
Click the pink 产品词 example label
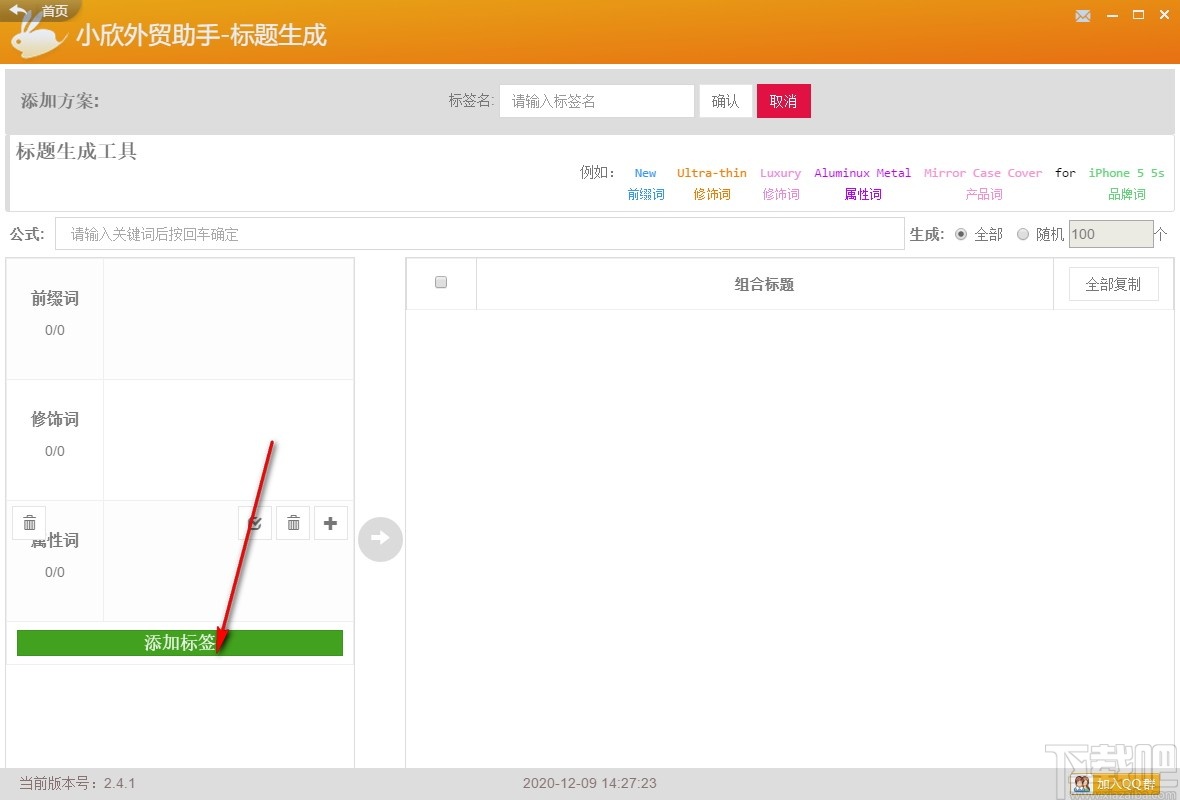tap(984, 194)
